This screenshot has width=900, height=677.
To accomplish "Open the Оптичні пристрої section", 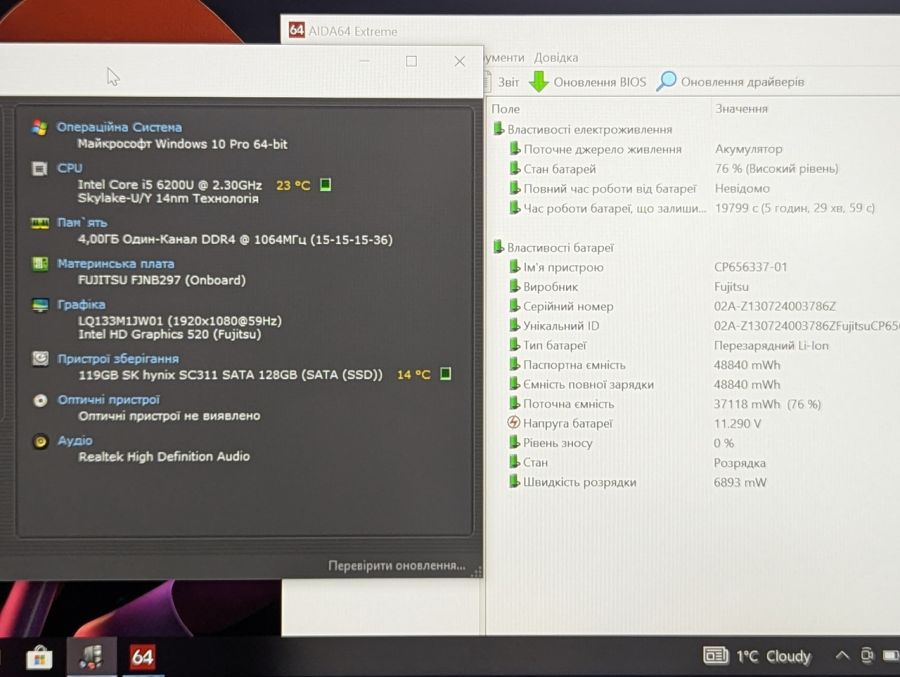I will 108,400.
